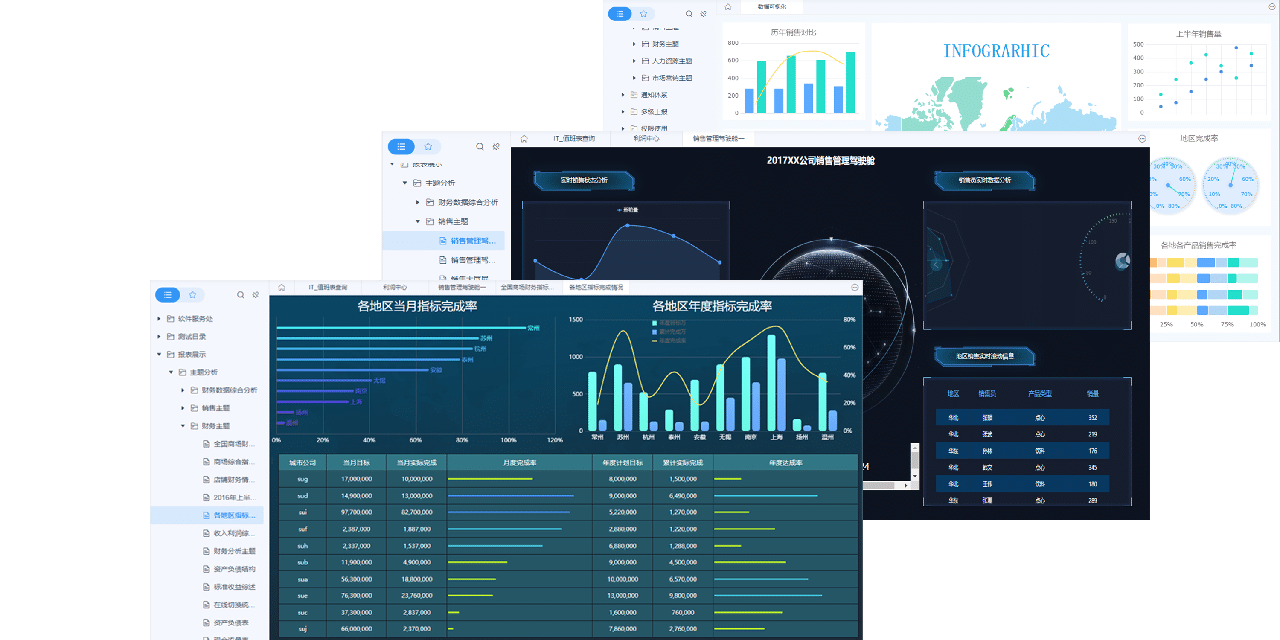Click the 城市公司 table column header

[x=302, y=463]
